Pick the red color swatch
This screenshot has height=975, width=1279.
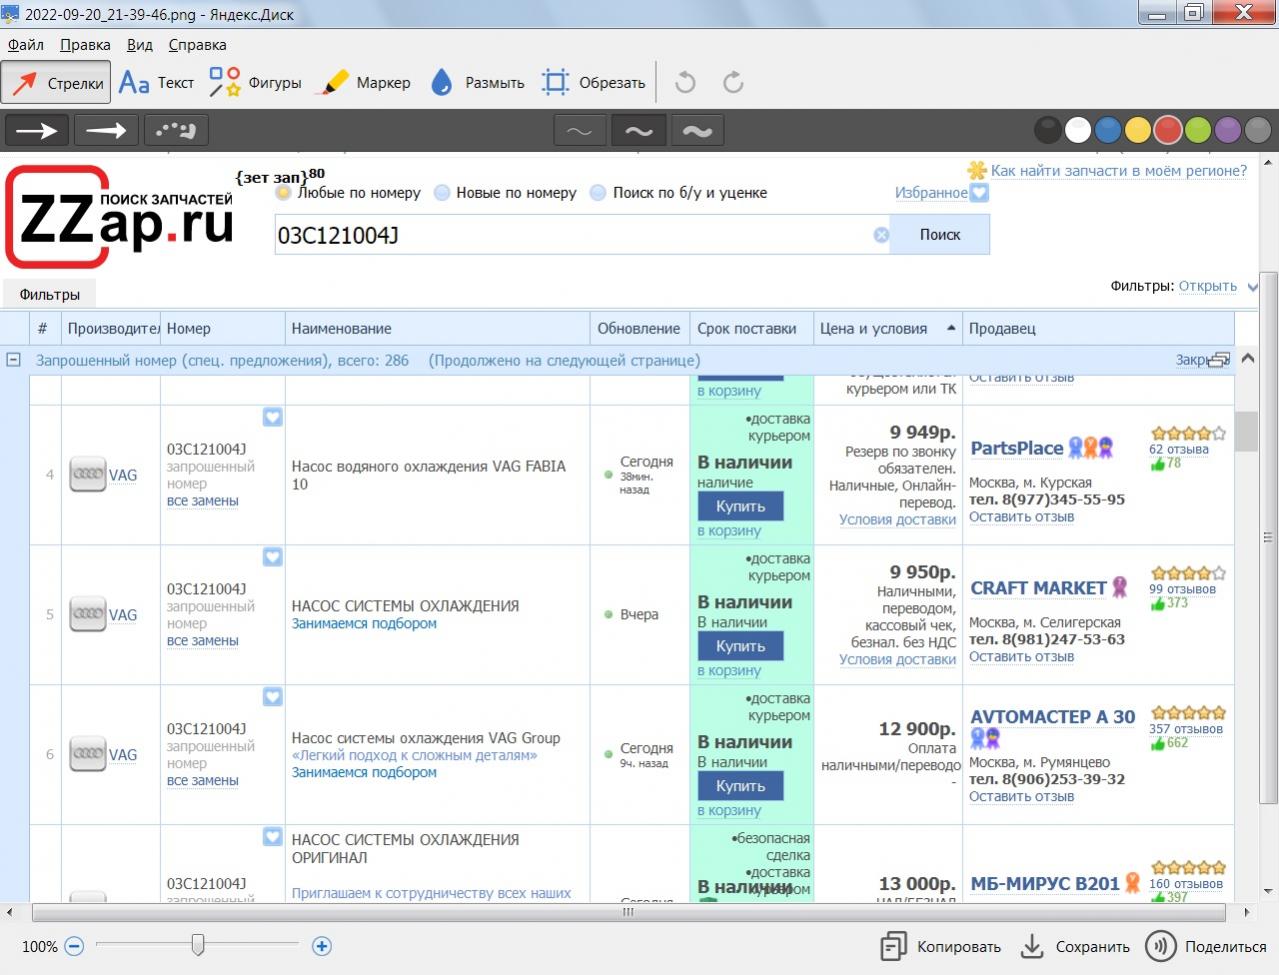point(1168,130)
